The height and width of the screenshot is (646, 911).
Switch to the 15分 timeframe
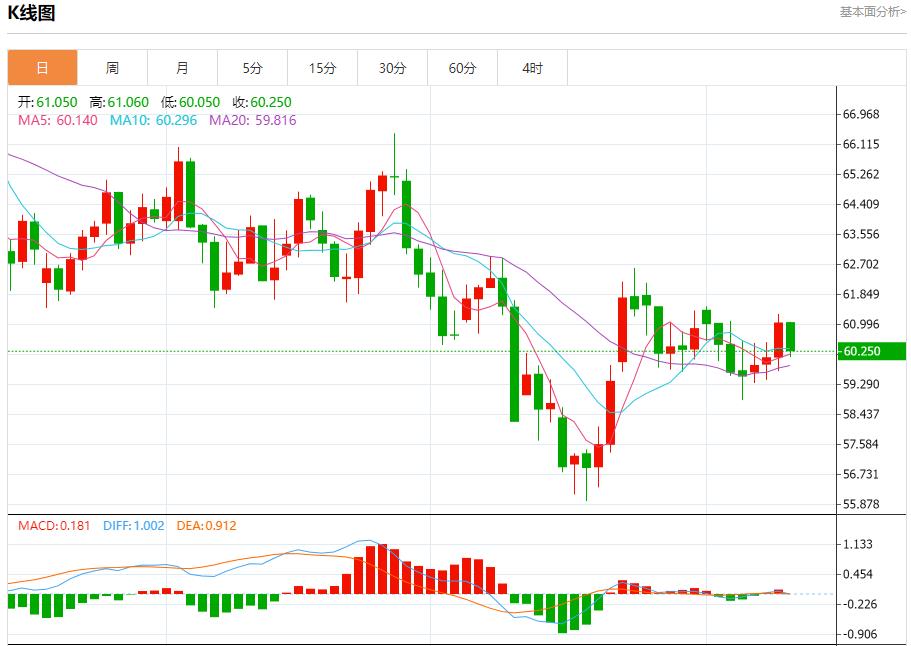[x=322, y=68]
